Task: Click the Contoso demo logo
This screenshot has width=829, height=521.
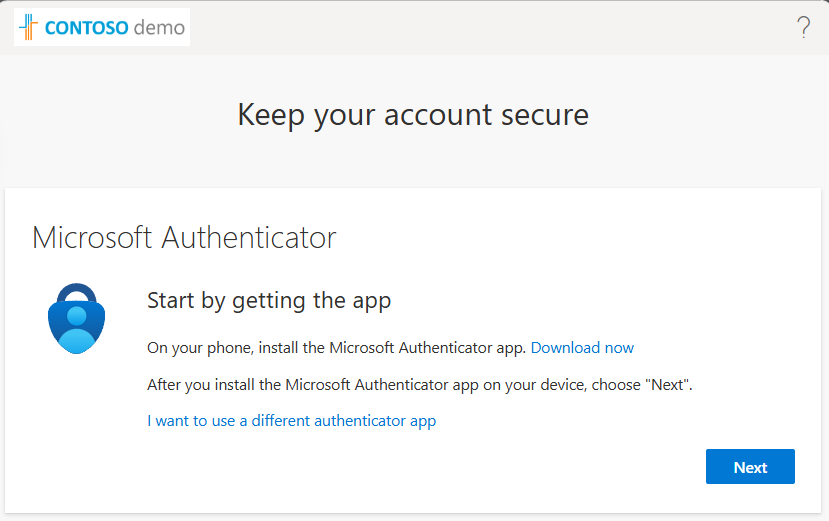Action: click(102, 27)
